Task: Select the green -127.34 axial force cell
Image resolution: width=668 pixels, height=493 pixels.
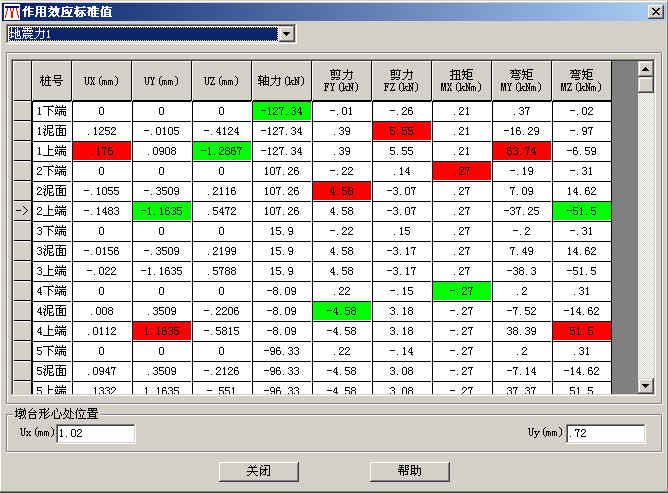Action: [x=281, y=111]
